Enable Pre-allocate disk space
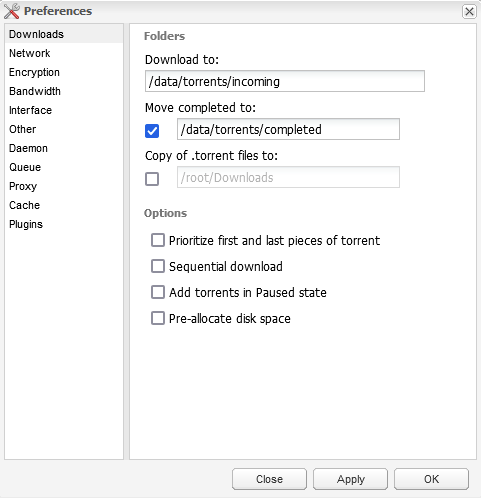The image size is (481, 498). tap(158, 318)
